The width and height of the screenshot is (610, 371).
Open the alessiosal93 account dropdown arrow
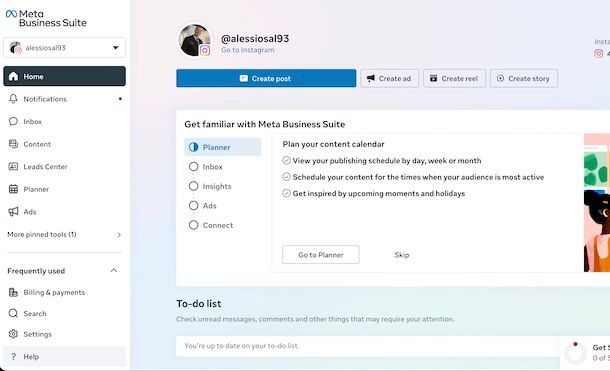click(116, 47)
